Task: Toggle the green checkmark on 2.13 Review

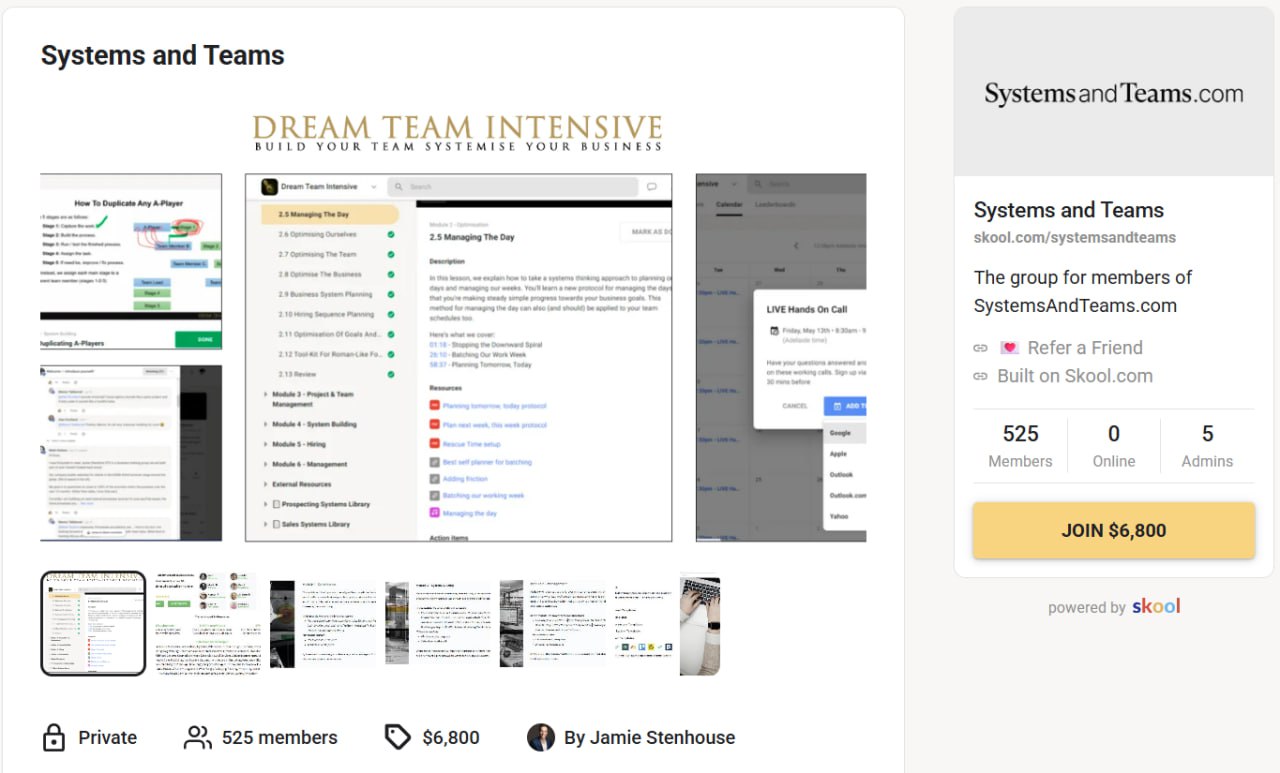Action: pyautogui.click(x=391, y=372)
